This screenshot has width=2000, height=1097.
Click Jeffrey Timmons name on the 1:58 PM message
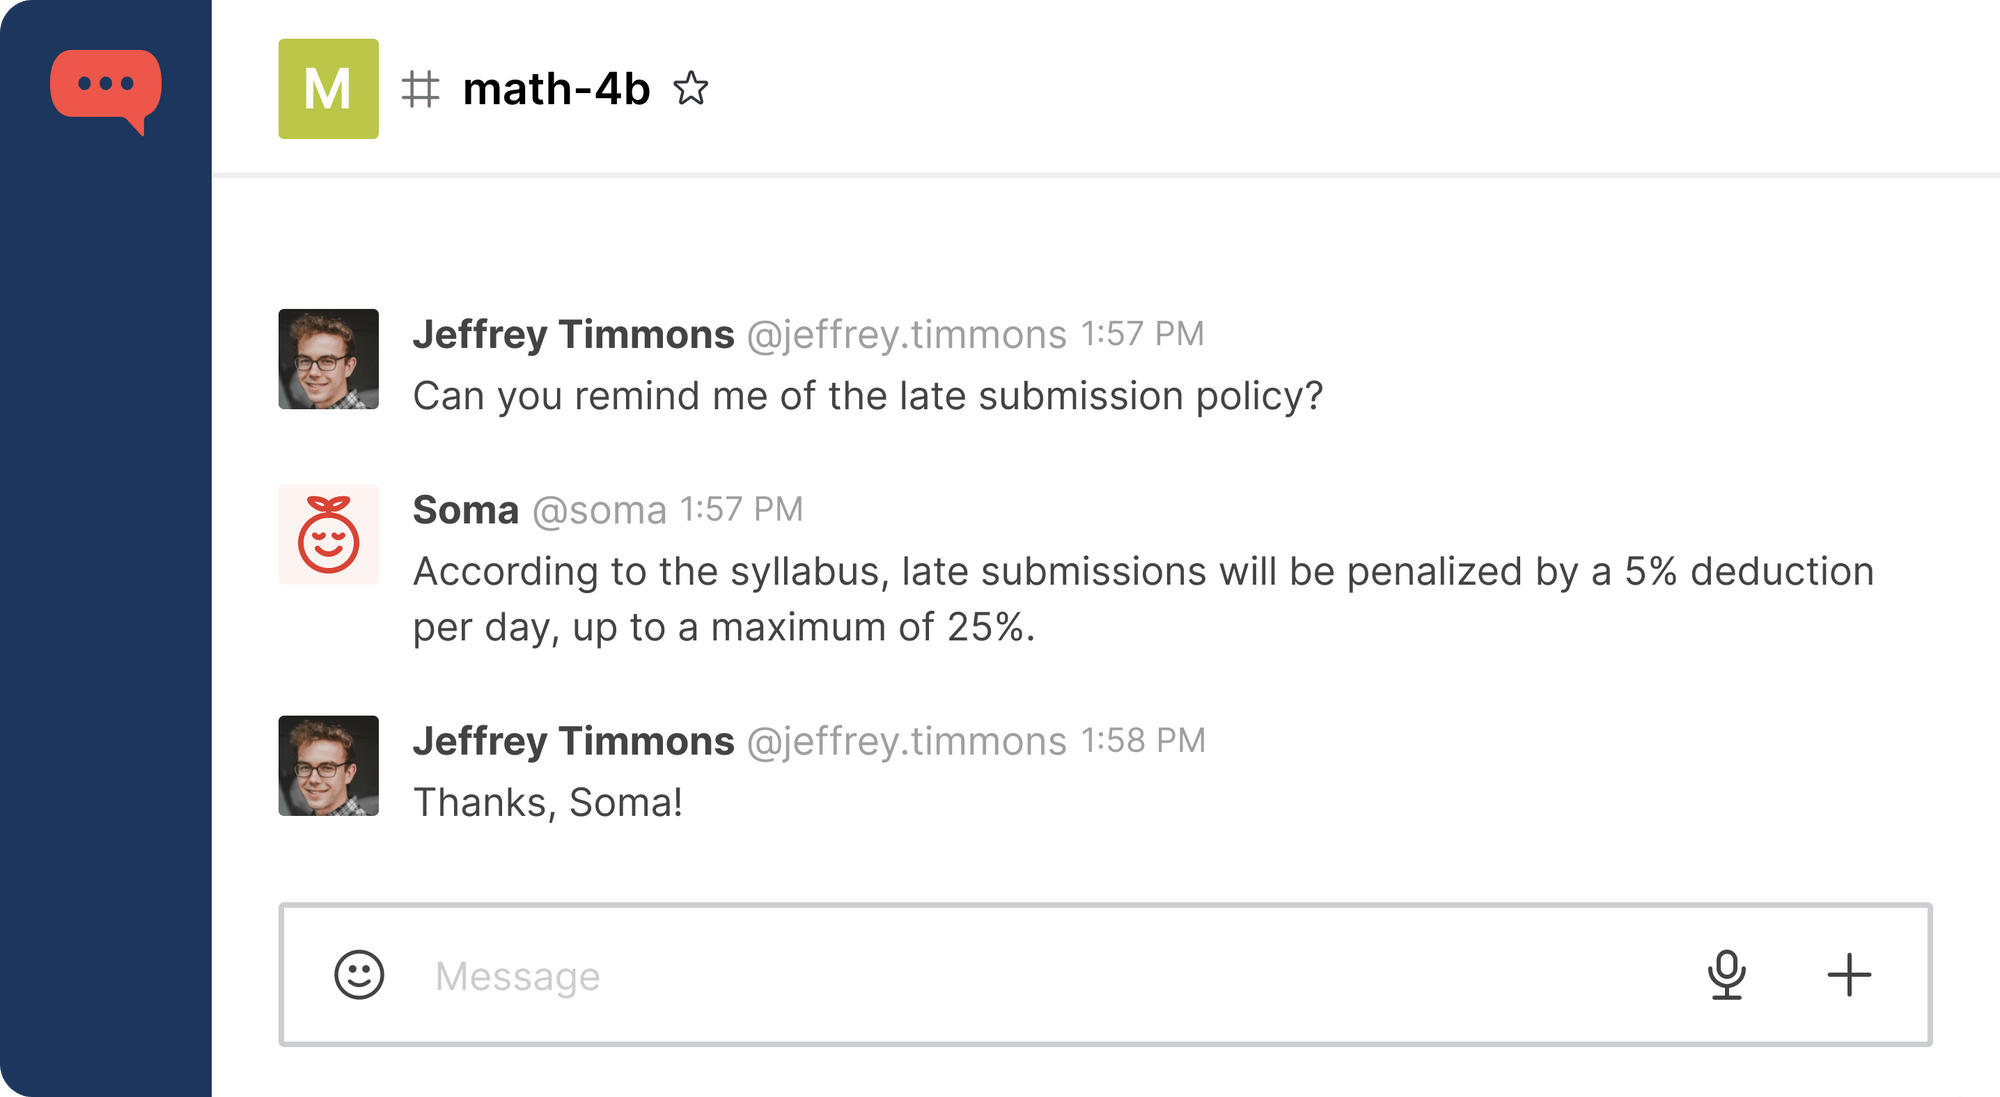pyautogui.click(x=573, y=741)
